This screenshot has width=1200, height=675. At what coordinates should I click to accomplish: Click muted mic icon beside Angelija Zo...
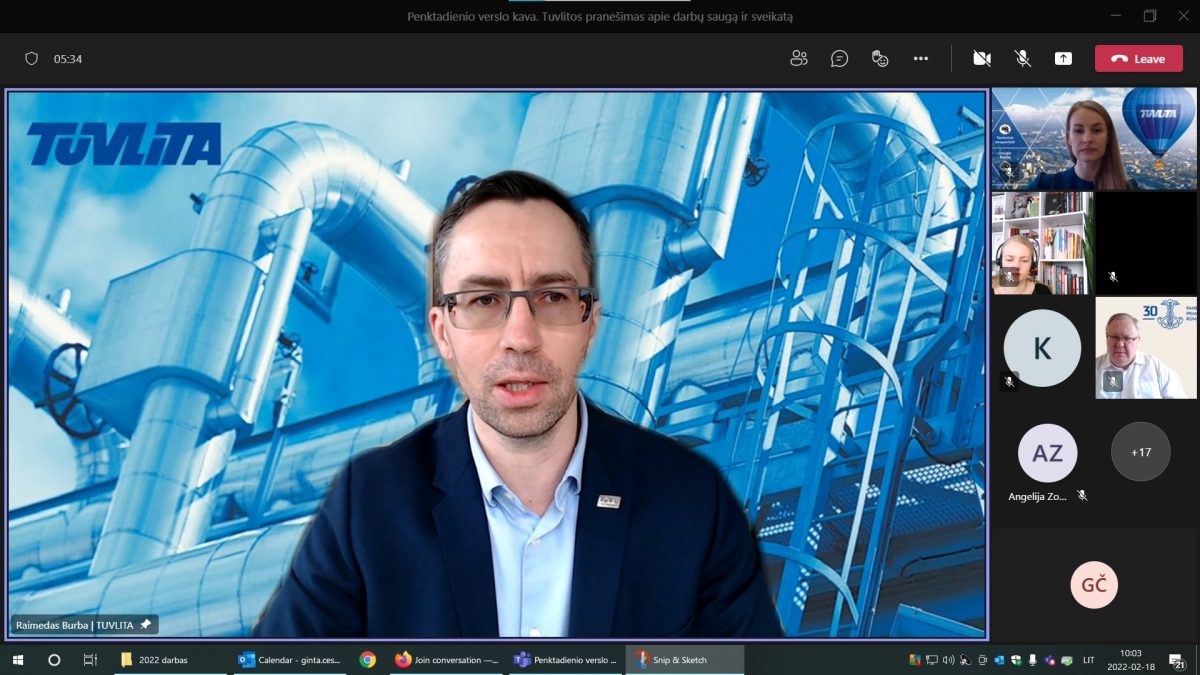click(x=1082, y=496)
